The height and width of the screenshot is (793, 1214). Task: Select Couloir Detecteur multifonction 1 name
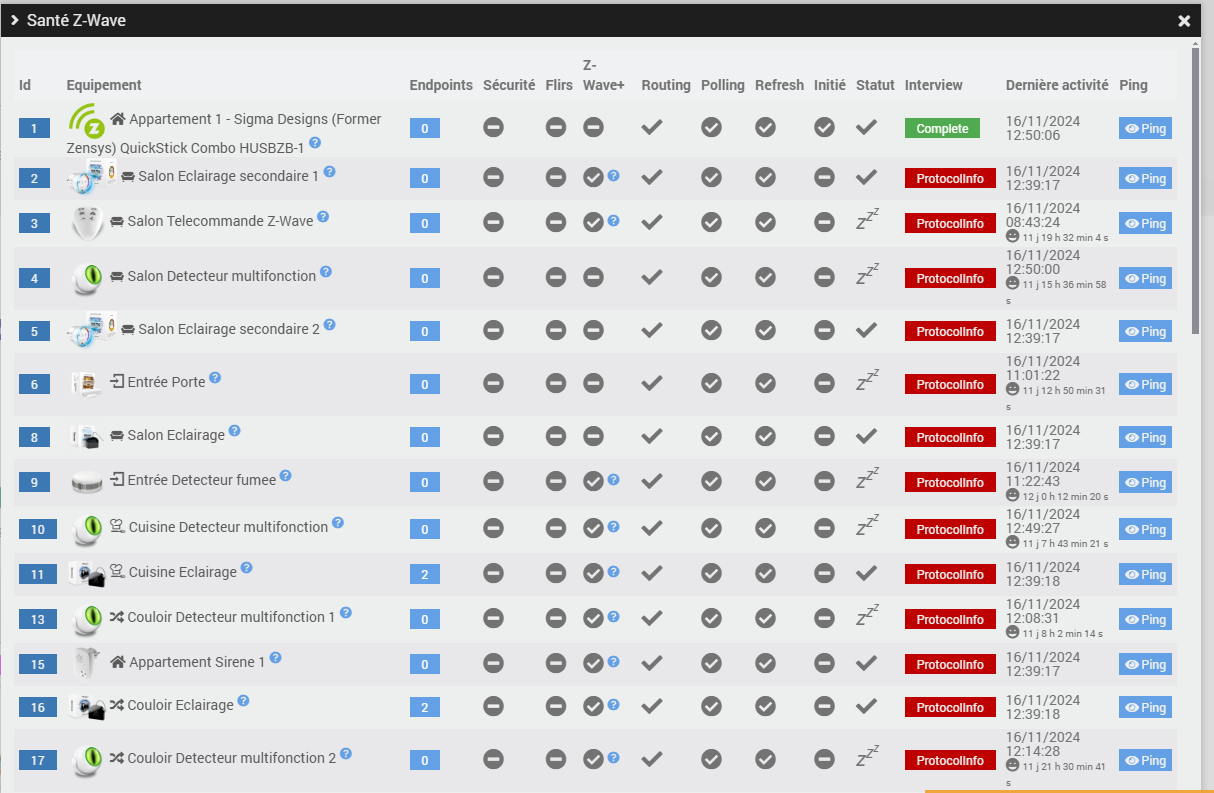tap(231, 617)
